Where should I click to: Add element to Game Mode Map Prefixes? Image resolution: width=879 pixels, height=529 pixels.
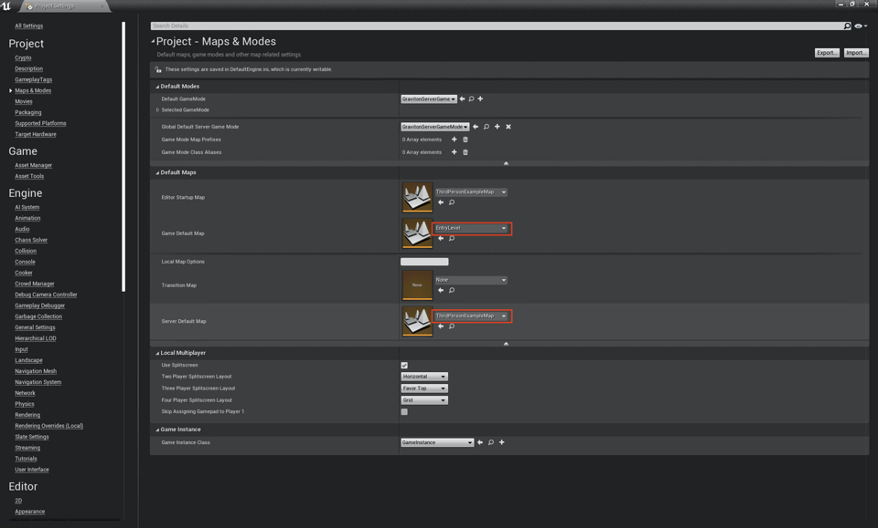[x=454, y=140]
